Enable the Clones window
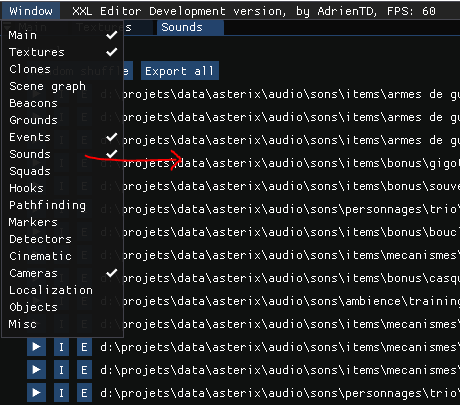Screen dimensions: 460x405 tap(63, 69)
